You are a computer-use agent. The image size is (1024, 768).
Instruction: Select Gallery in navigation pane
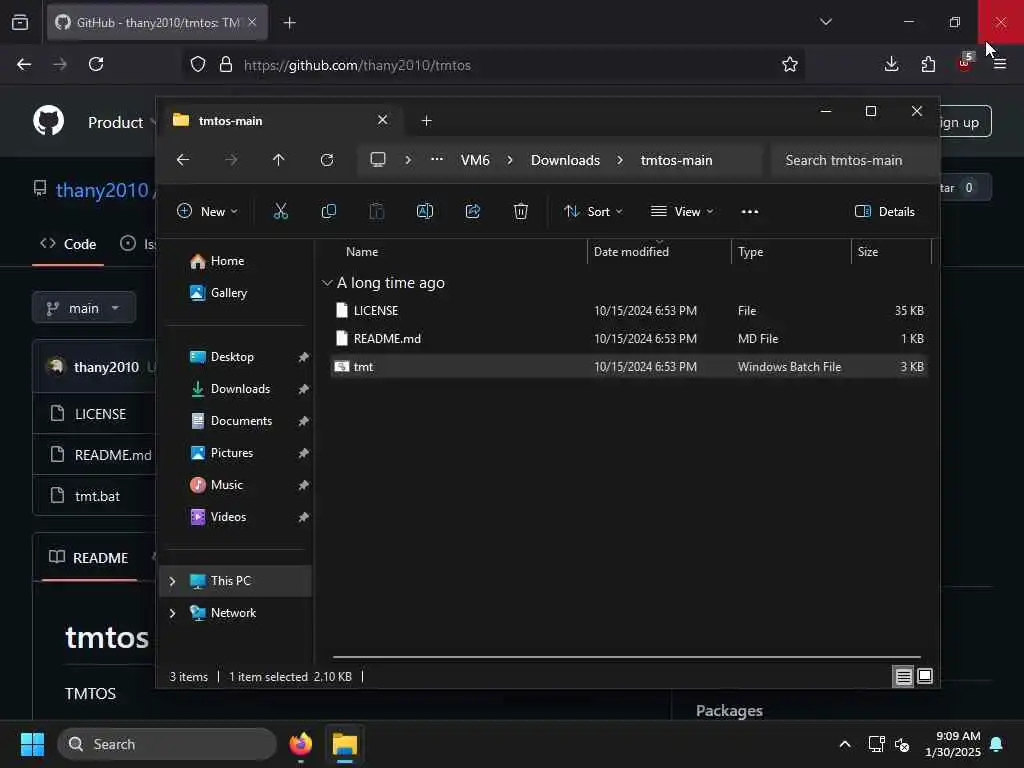(x=229, y=293)
